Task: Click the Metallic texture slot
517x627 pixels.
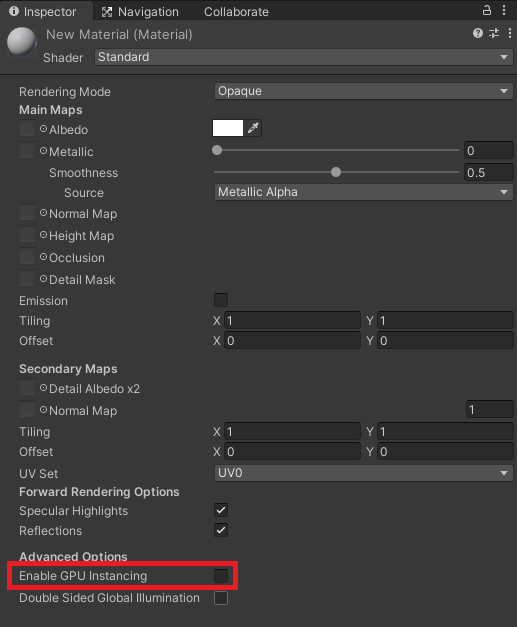Action: [27, 151]
